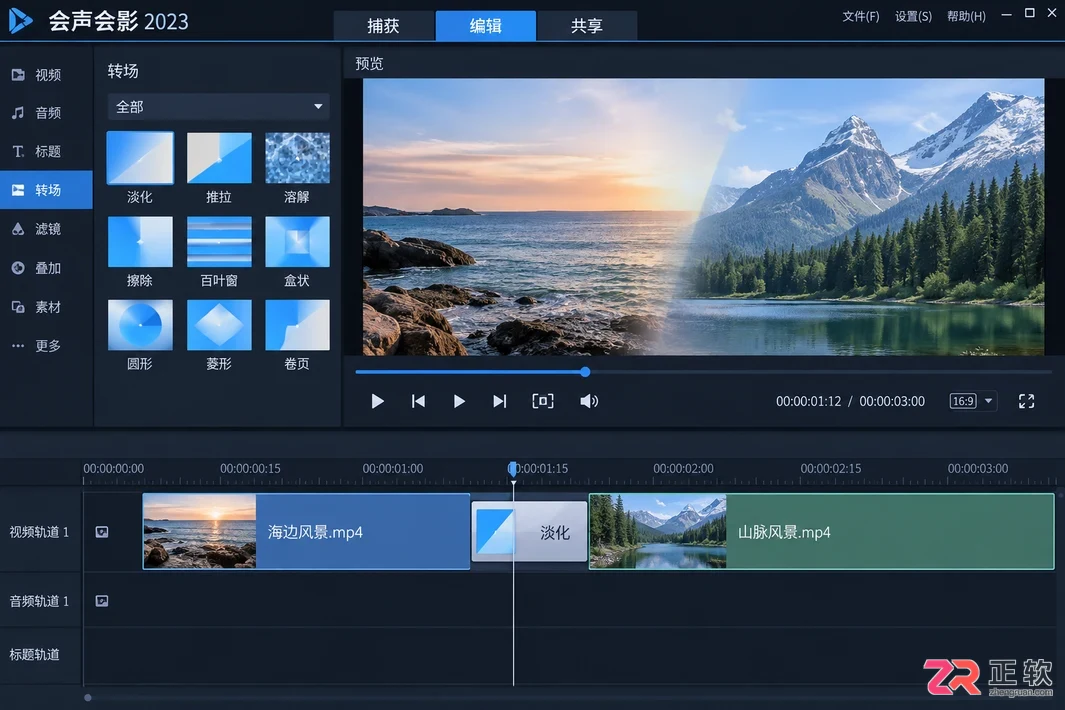Select the 擦除 wipe transition

pyautogui.click(x=140, y=242)
